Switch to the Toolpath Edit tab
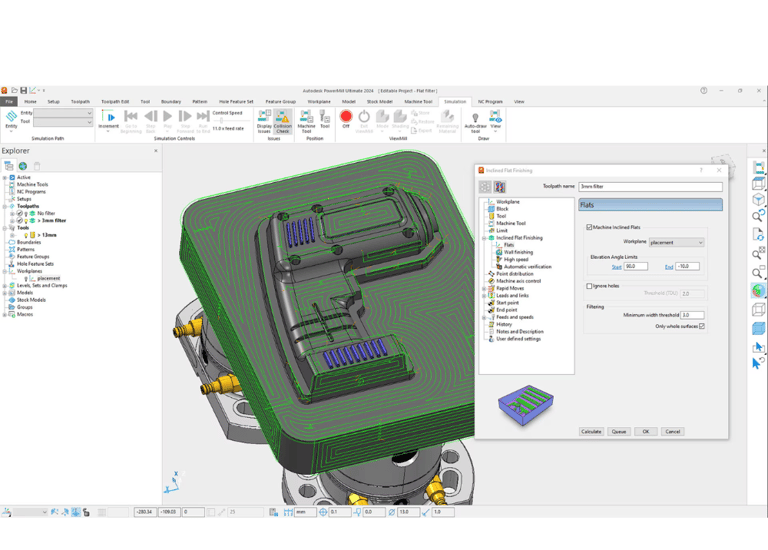This screenshot has width=768, height=550. (x=115, y=101)
